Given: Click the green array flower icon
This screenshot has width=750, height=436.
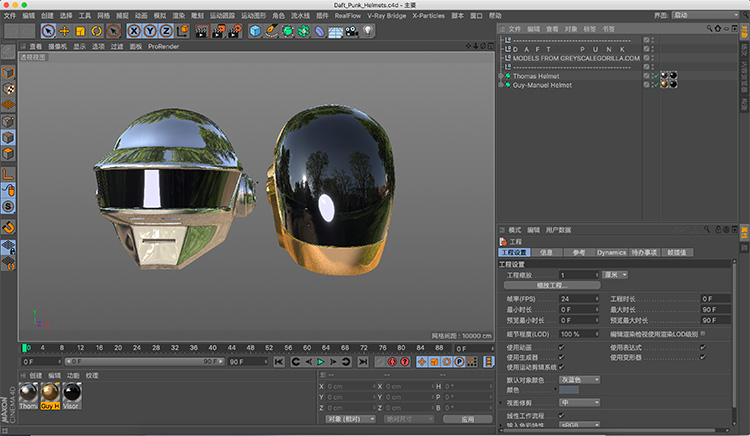Looking at the screenshot, I should 304,31.
